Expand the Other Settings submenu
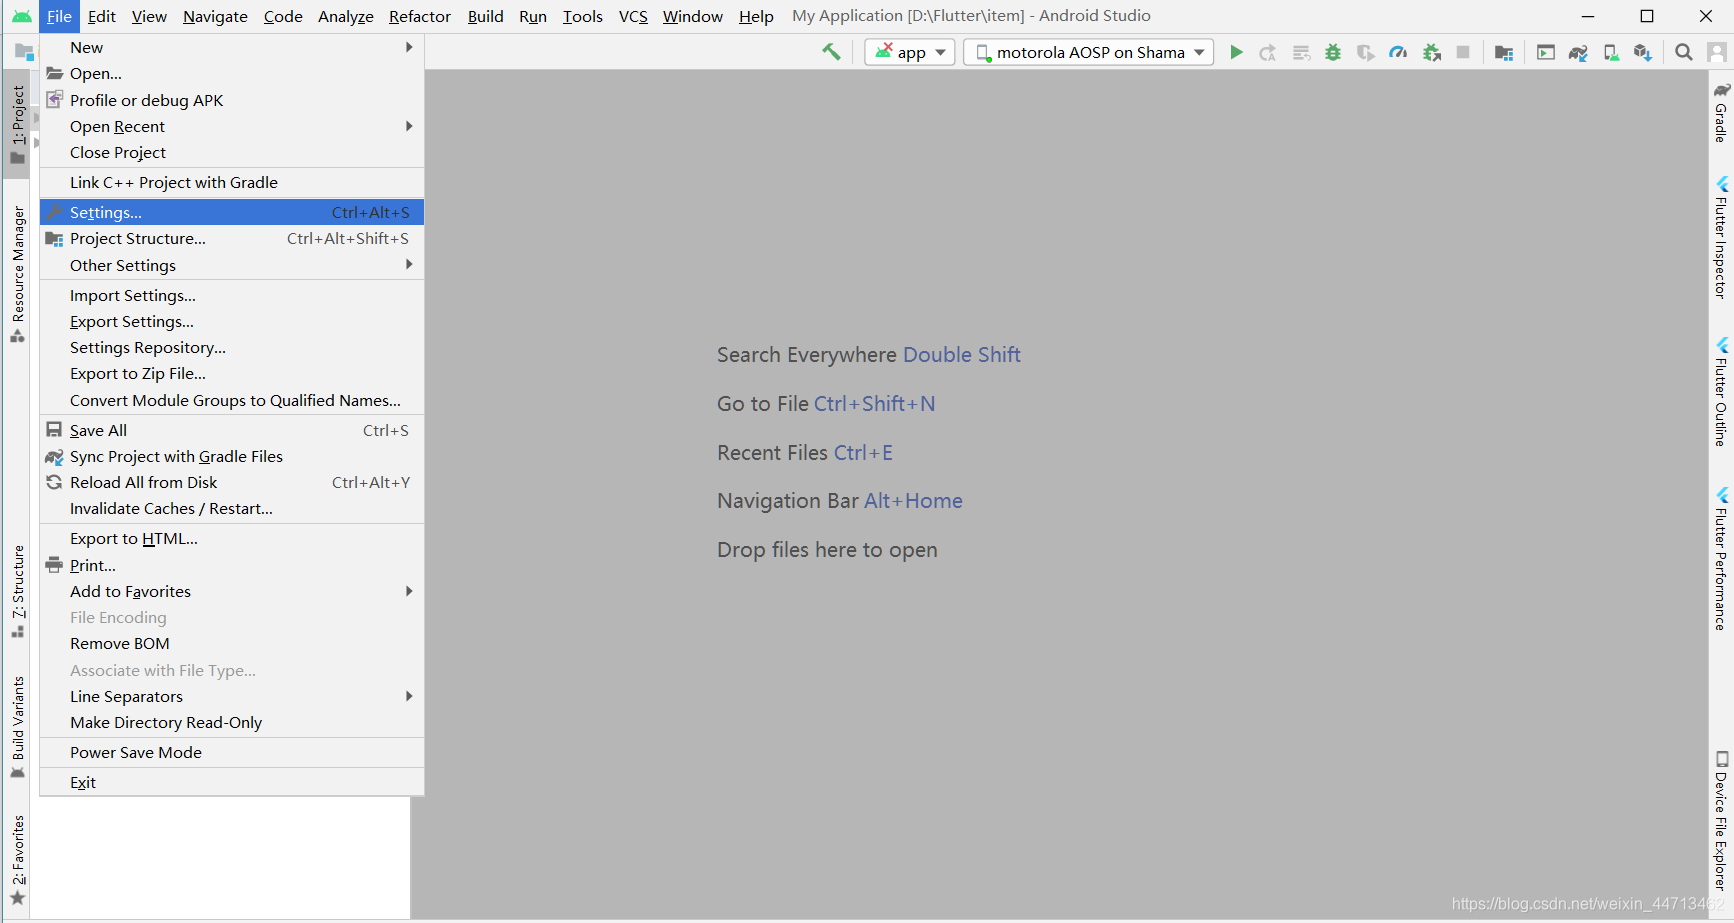 pyautogui.click(x=232, y=265)
